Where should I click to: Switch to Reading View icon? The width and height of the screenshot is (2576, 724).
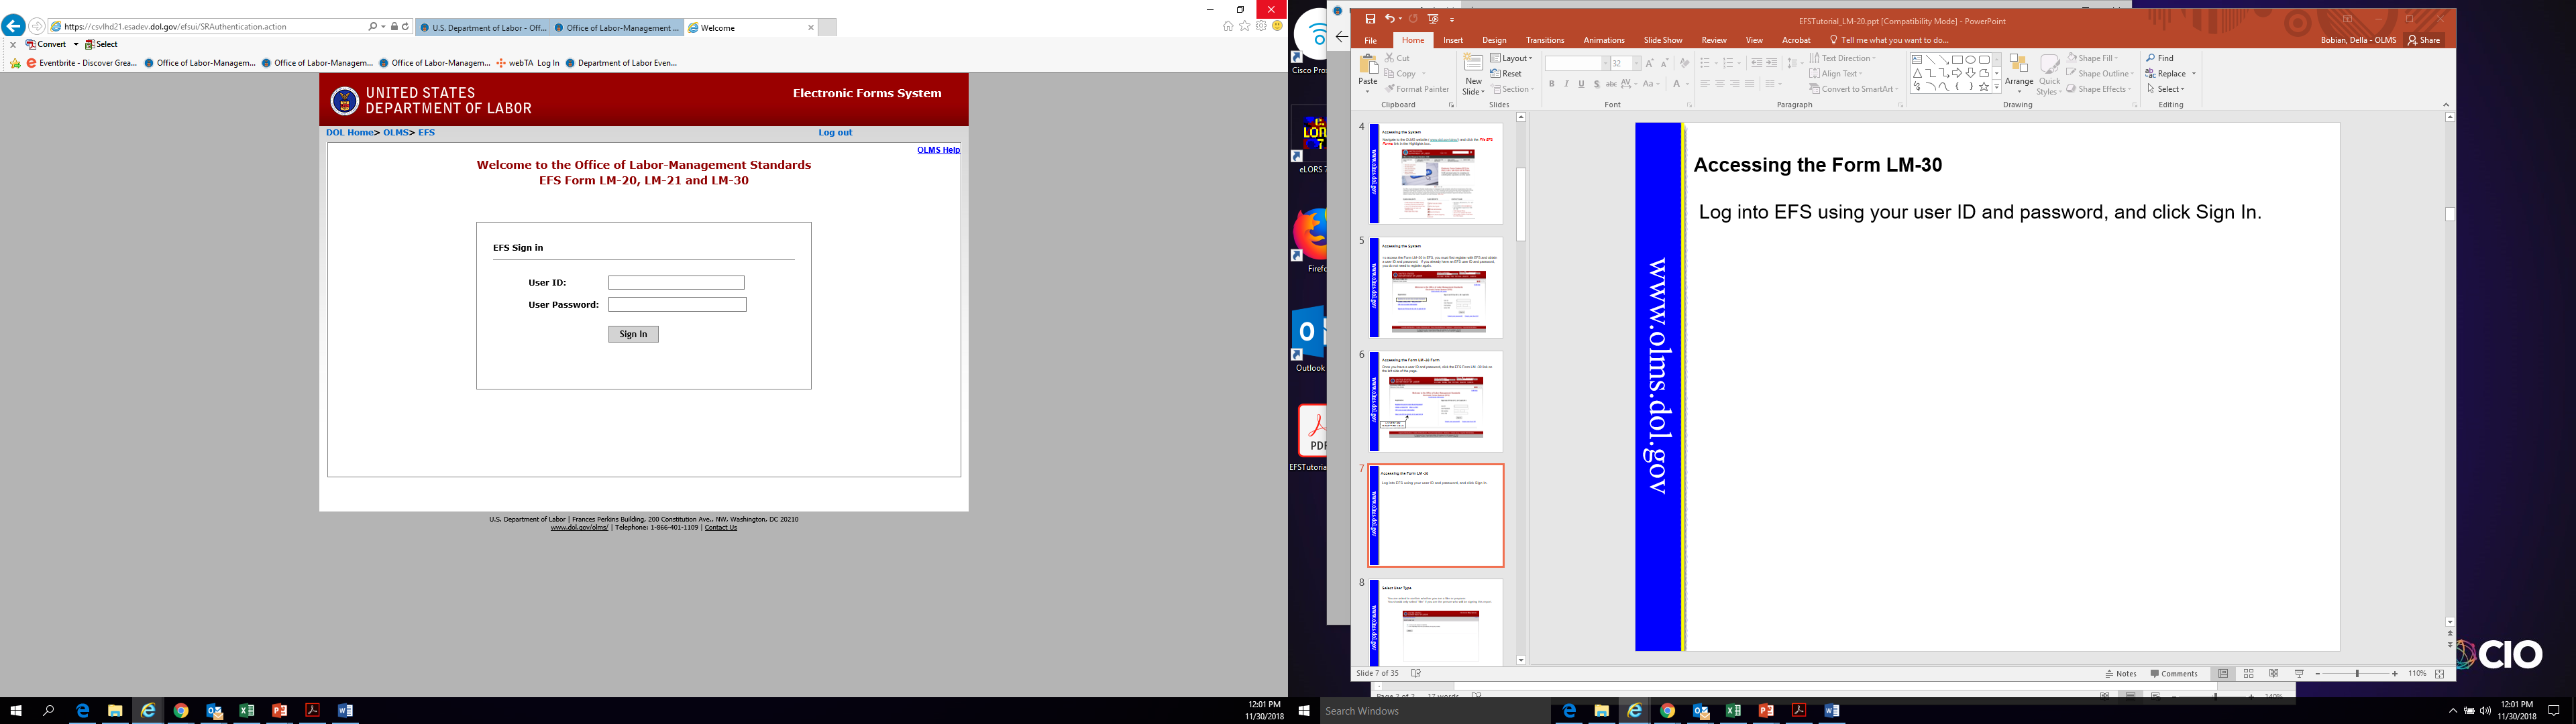tap(2273, 674)
